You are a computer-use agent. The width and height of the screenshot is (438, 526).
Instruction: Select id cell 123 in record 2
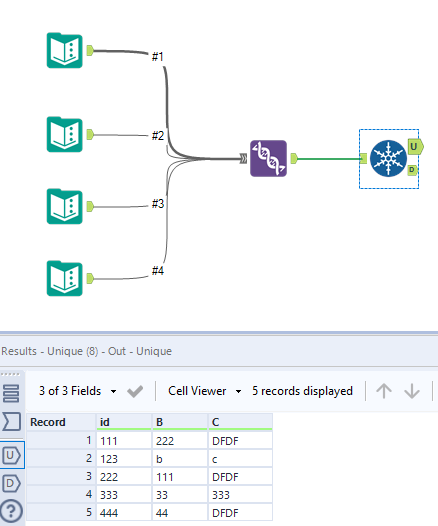(x=124, y=459)
